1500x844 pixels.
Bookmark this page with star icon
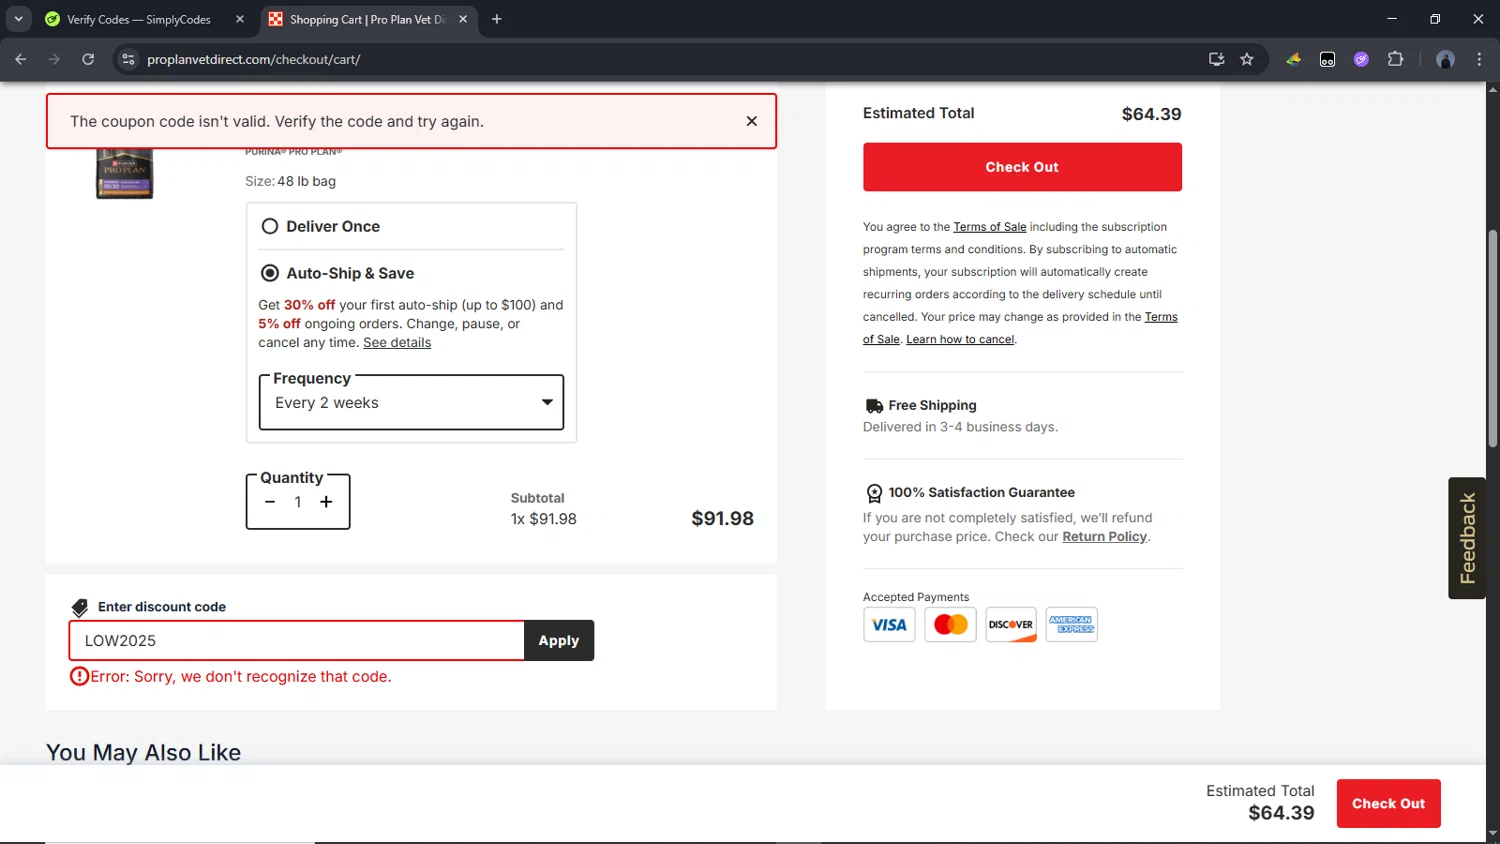coord(1247,59)
